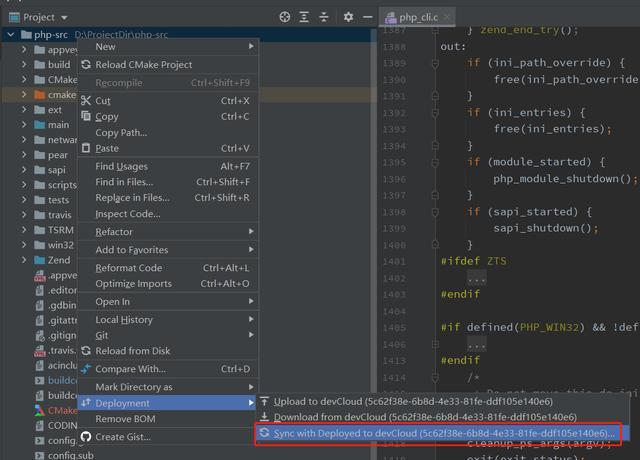
Task: Click the collapse all icon in Project toolbar
Action: [x=324, y=17]
